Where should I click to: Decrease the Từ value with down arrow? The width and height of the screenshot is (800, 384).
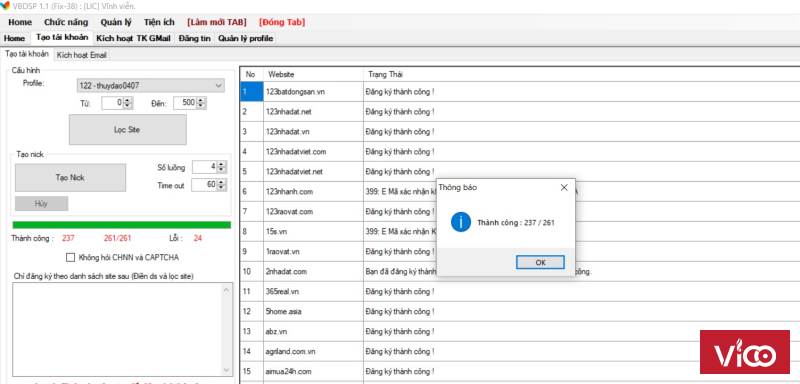click(128, 106)
